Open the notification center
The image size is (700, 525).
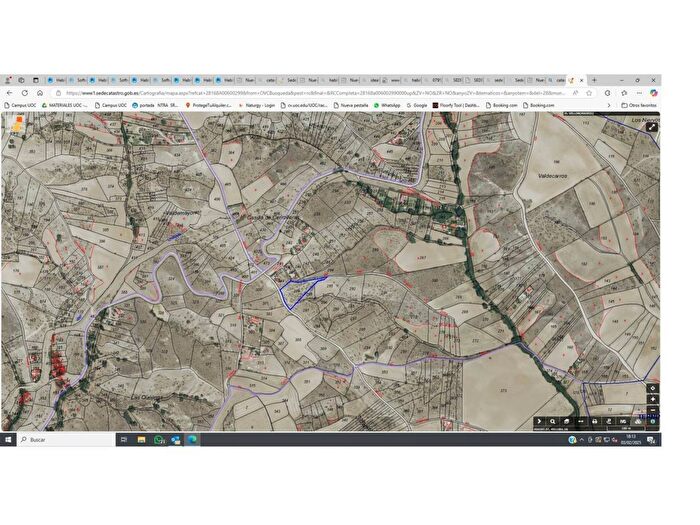point(651,440)
